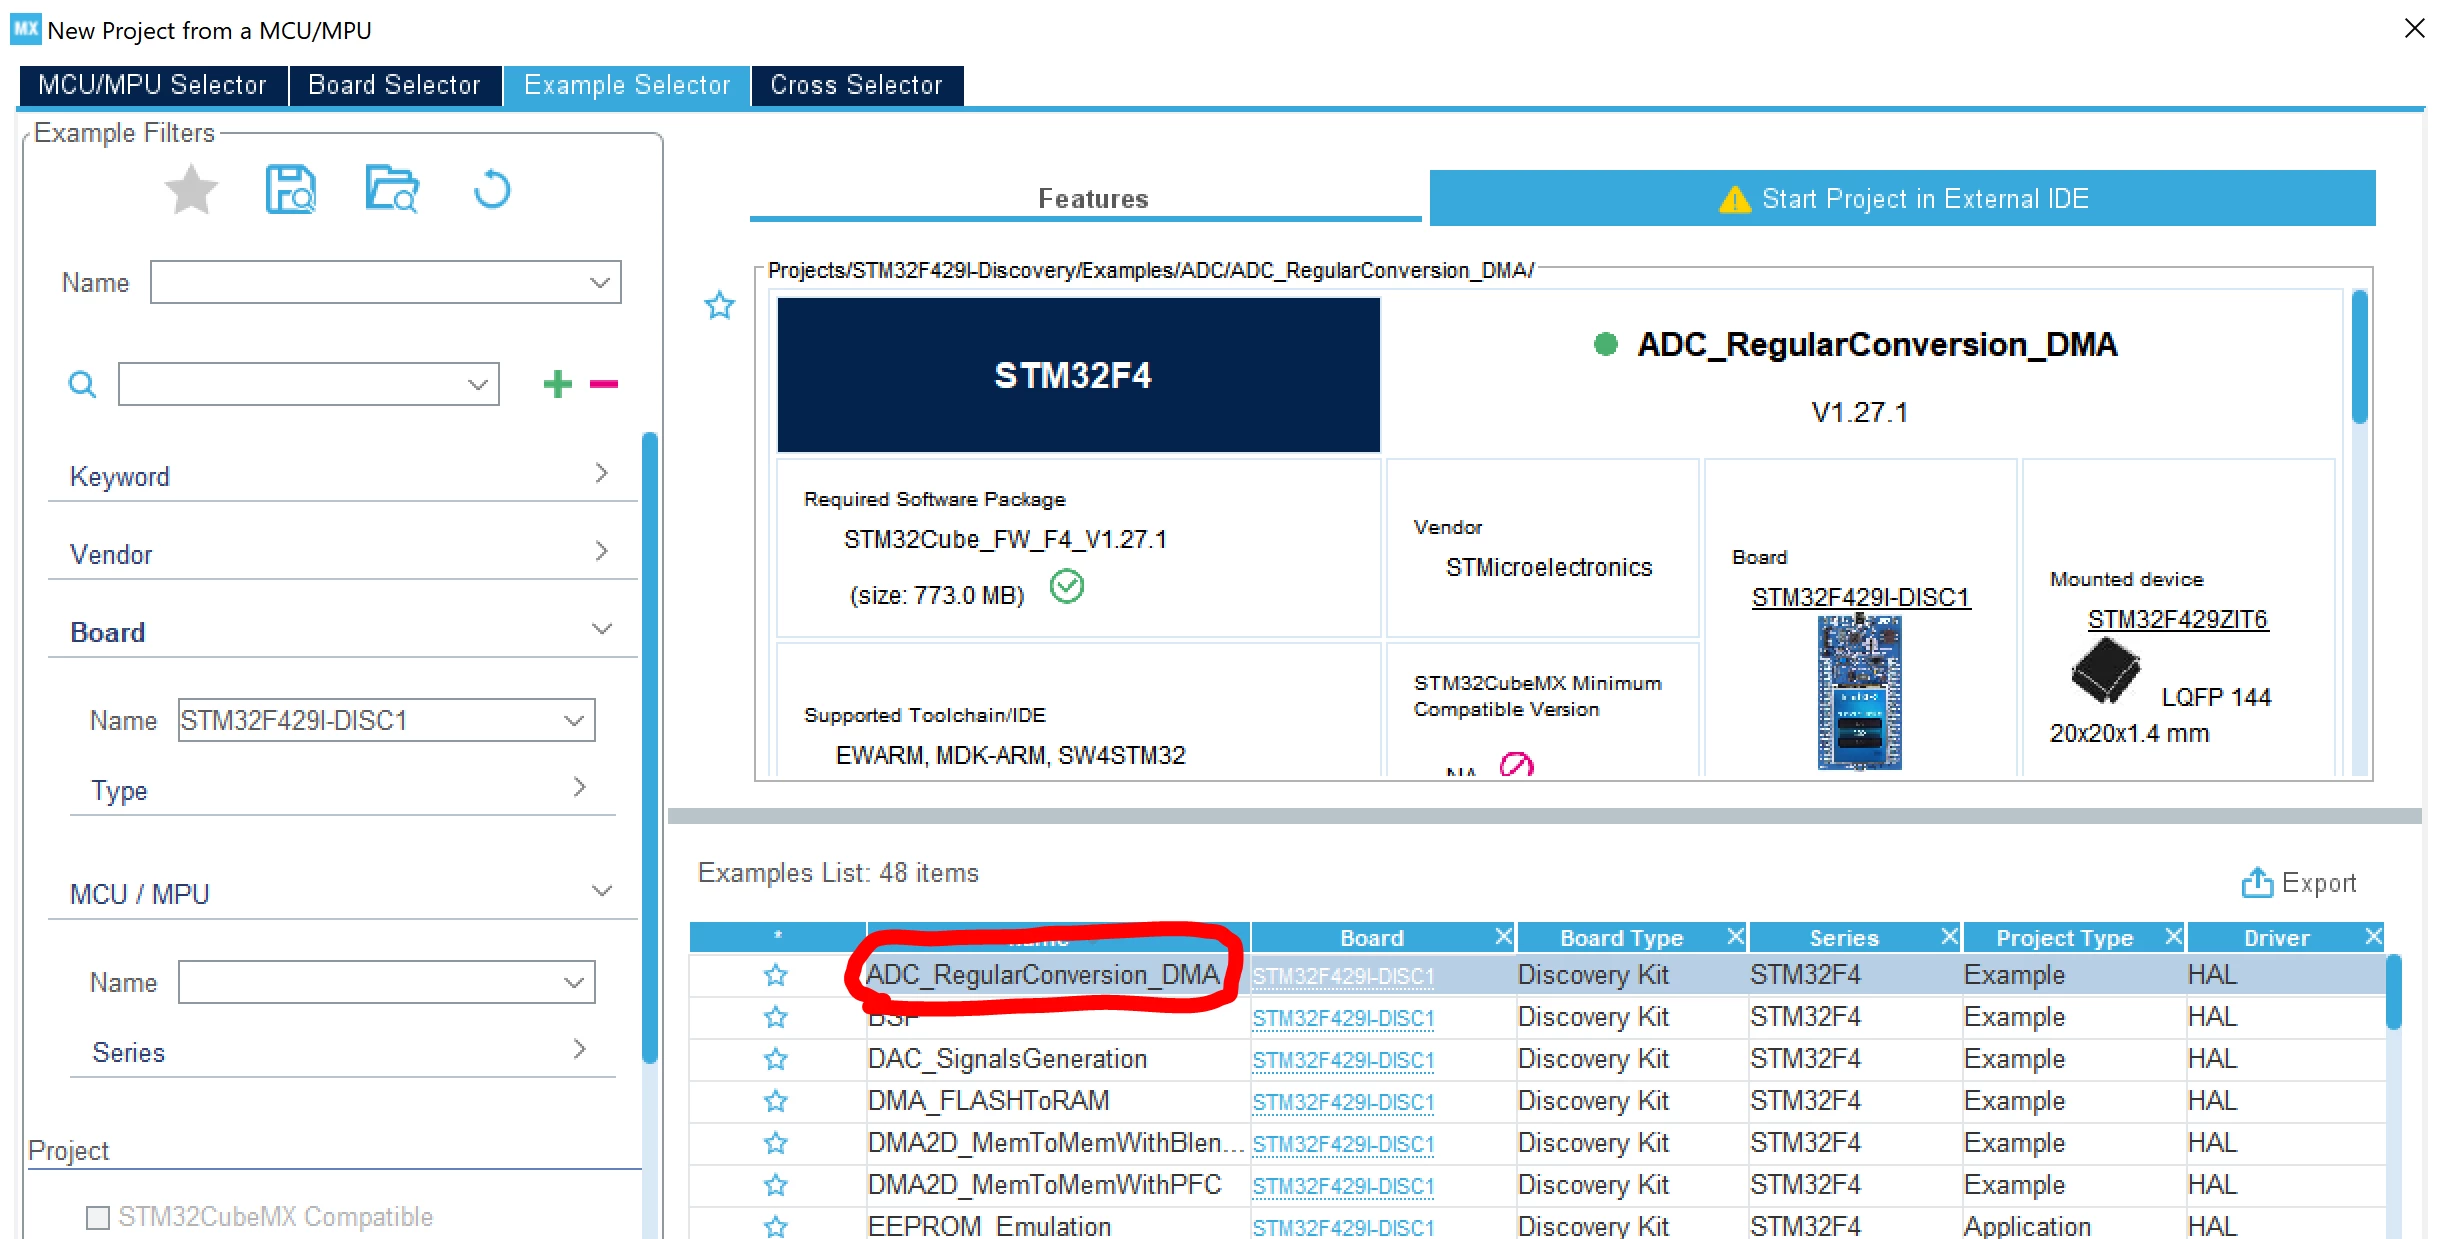Click Start Project in External IDE button
2443x1239 pixels.
tap(1902, 198)
